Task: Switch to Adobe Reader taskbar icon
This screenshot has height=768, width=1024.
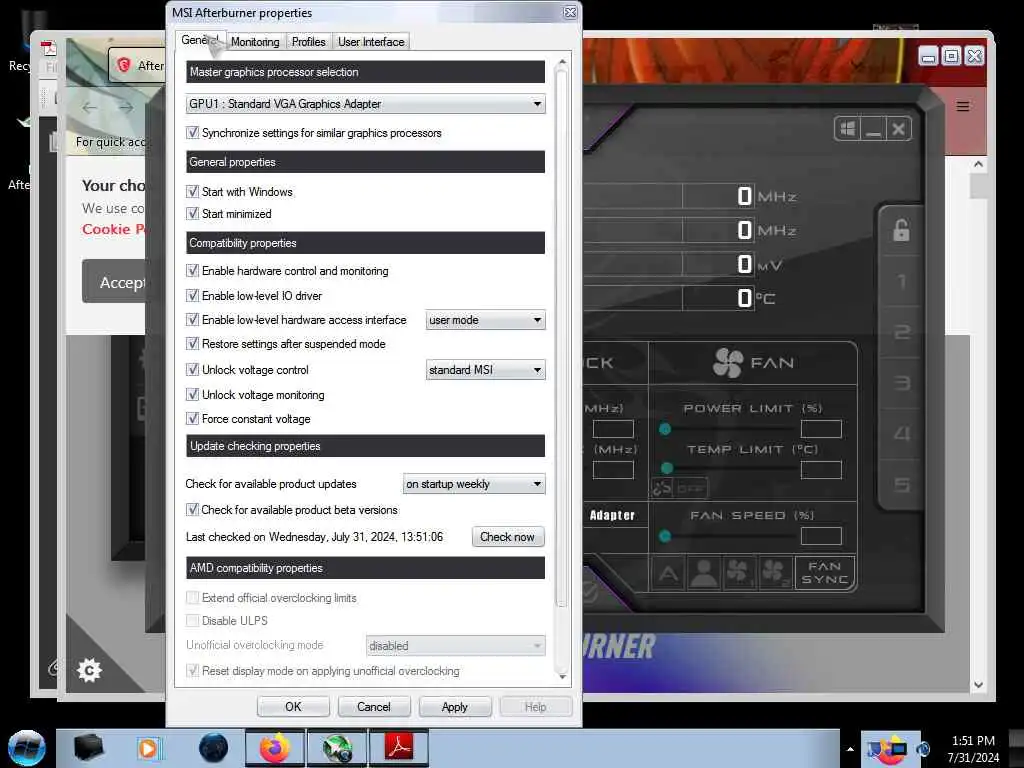Action: (399, 748)
